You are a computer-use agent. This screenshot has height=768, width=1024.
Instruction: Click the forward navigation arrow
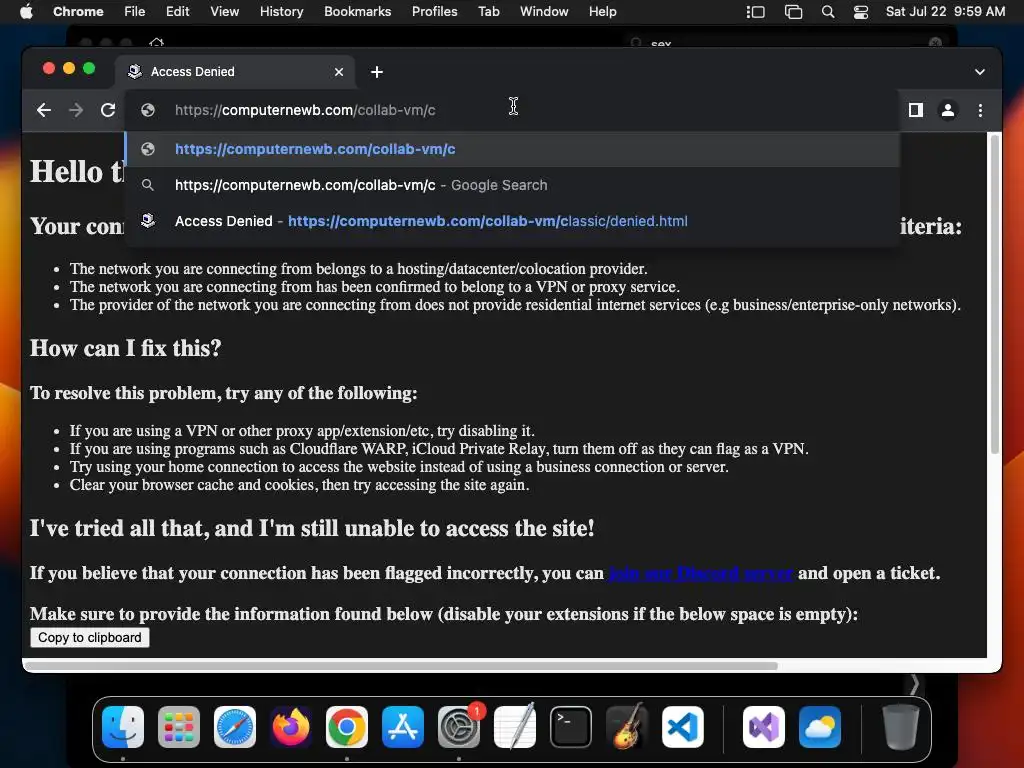tap(76, 110)
